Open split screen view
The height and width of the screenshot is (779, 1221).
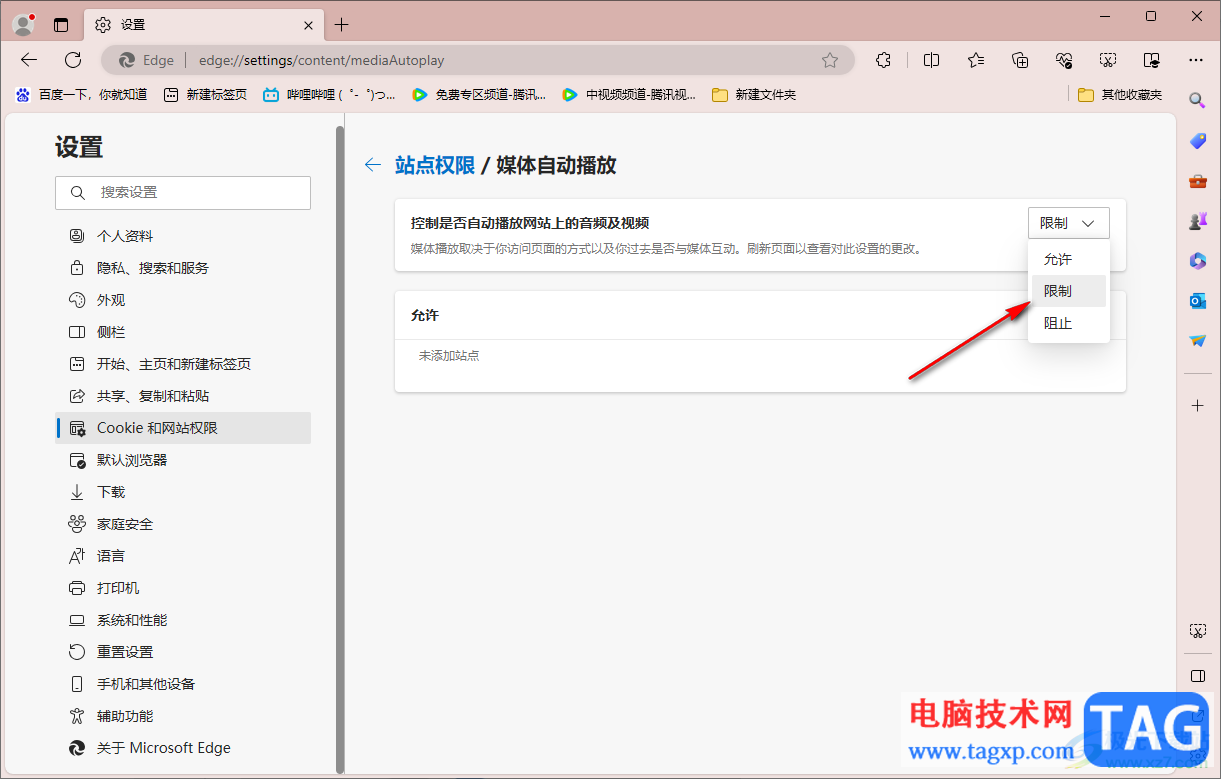931,60
